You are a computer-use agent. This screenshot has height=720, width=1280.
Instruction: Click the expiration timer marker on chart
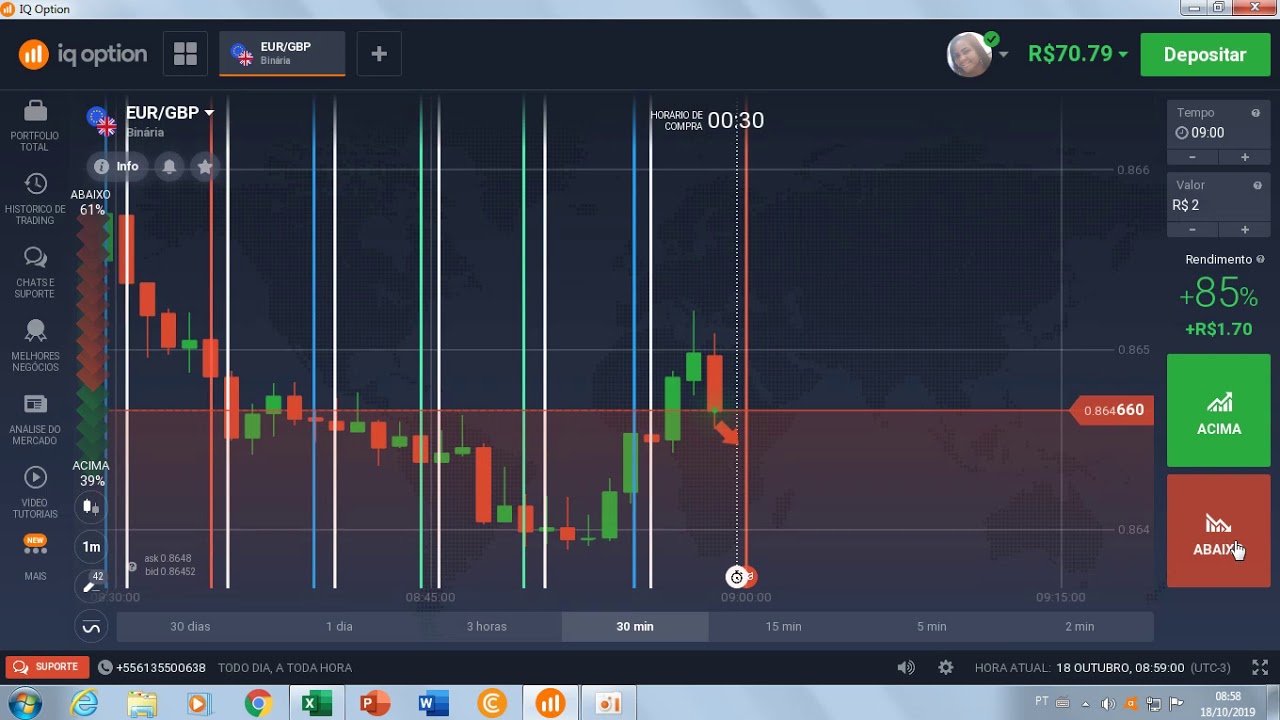tap(737, 577)
